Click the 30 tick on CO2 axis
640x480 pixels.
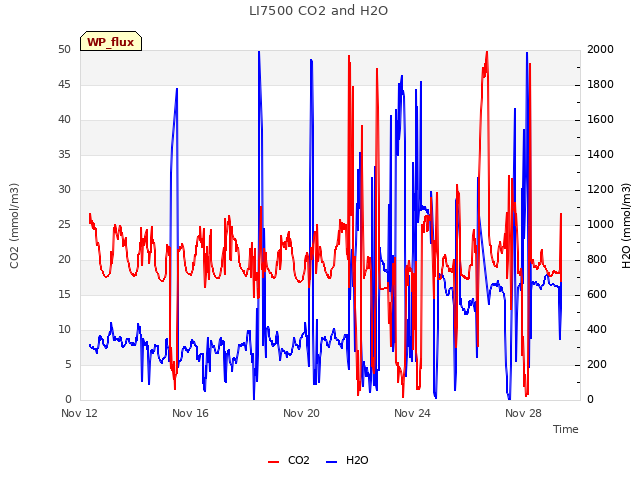[64, 190]
